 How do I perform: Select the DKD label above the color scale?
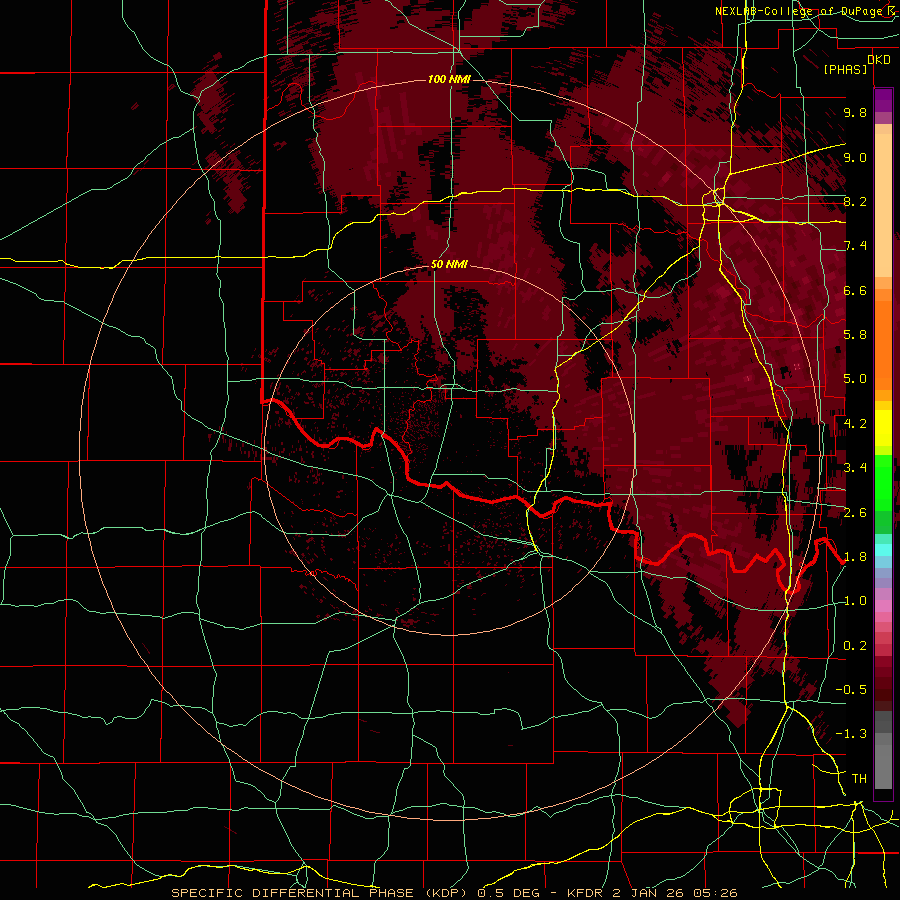point(879,60)
